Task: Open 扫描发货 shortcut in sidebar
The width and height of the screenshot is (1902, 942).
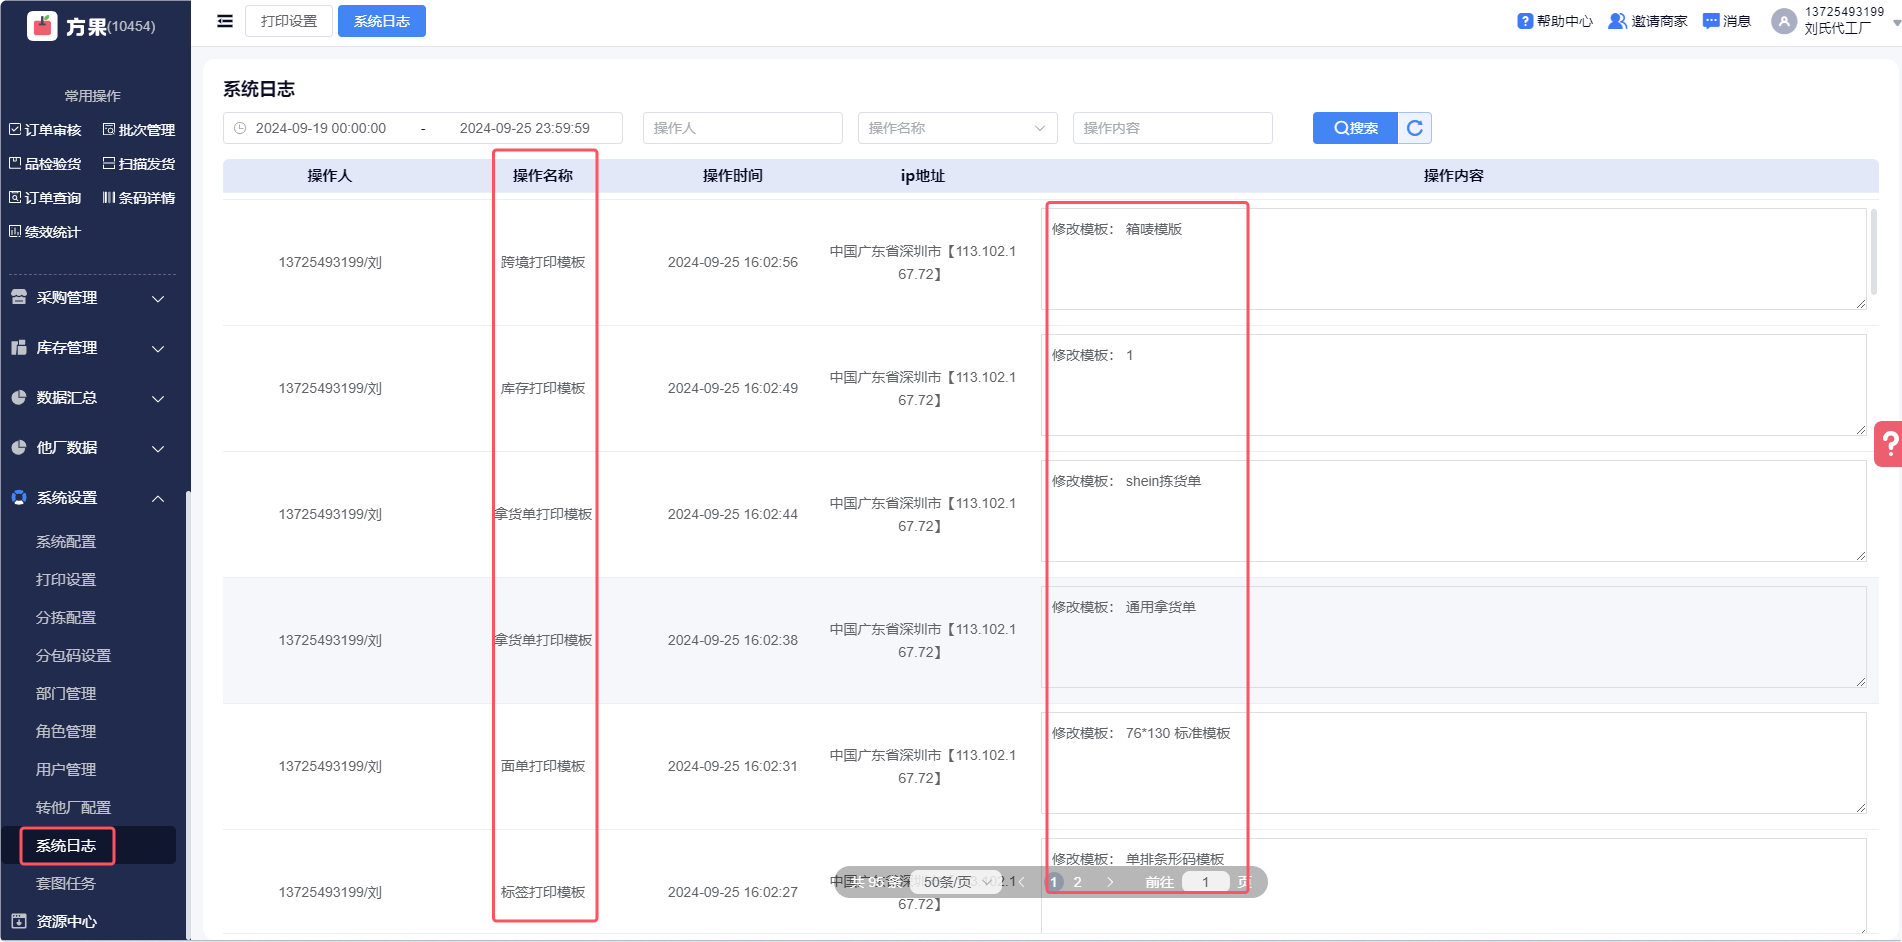Action: [x=139, y=164]
